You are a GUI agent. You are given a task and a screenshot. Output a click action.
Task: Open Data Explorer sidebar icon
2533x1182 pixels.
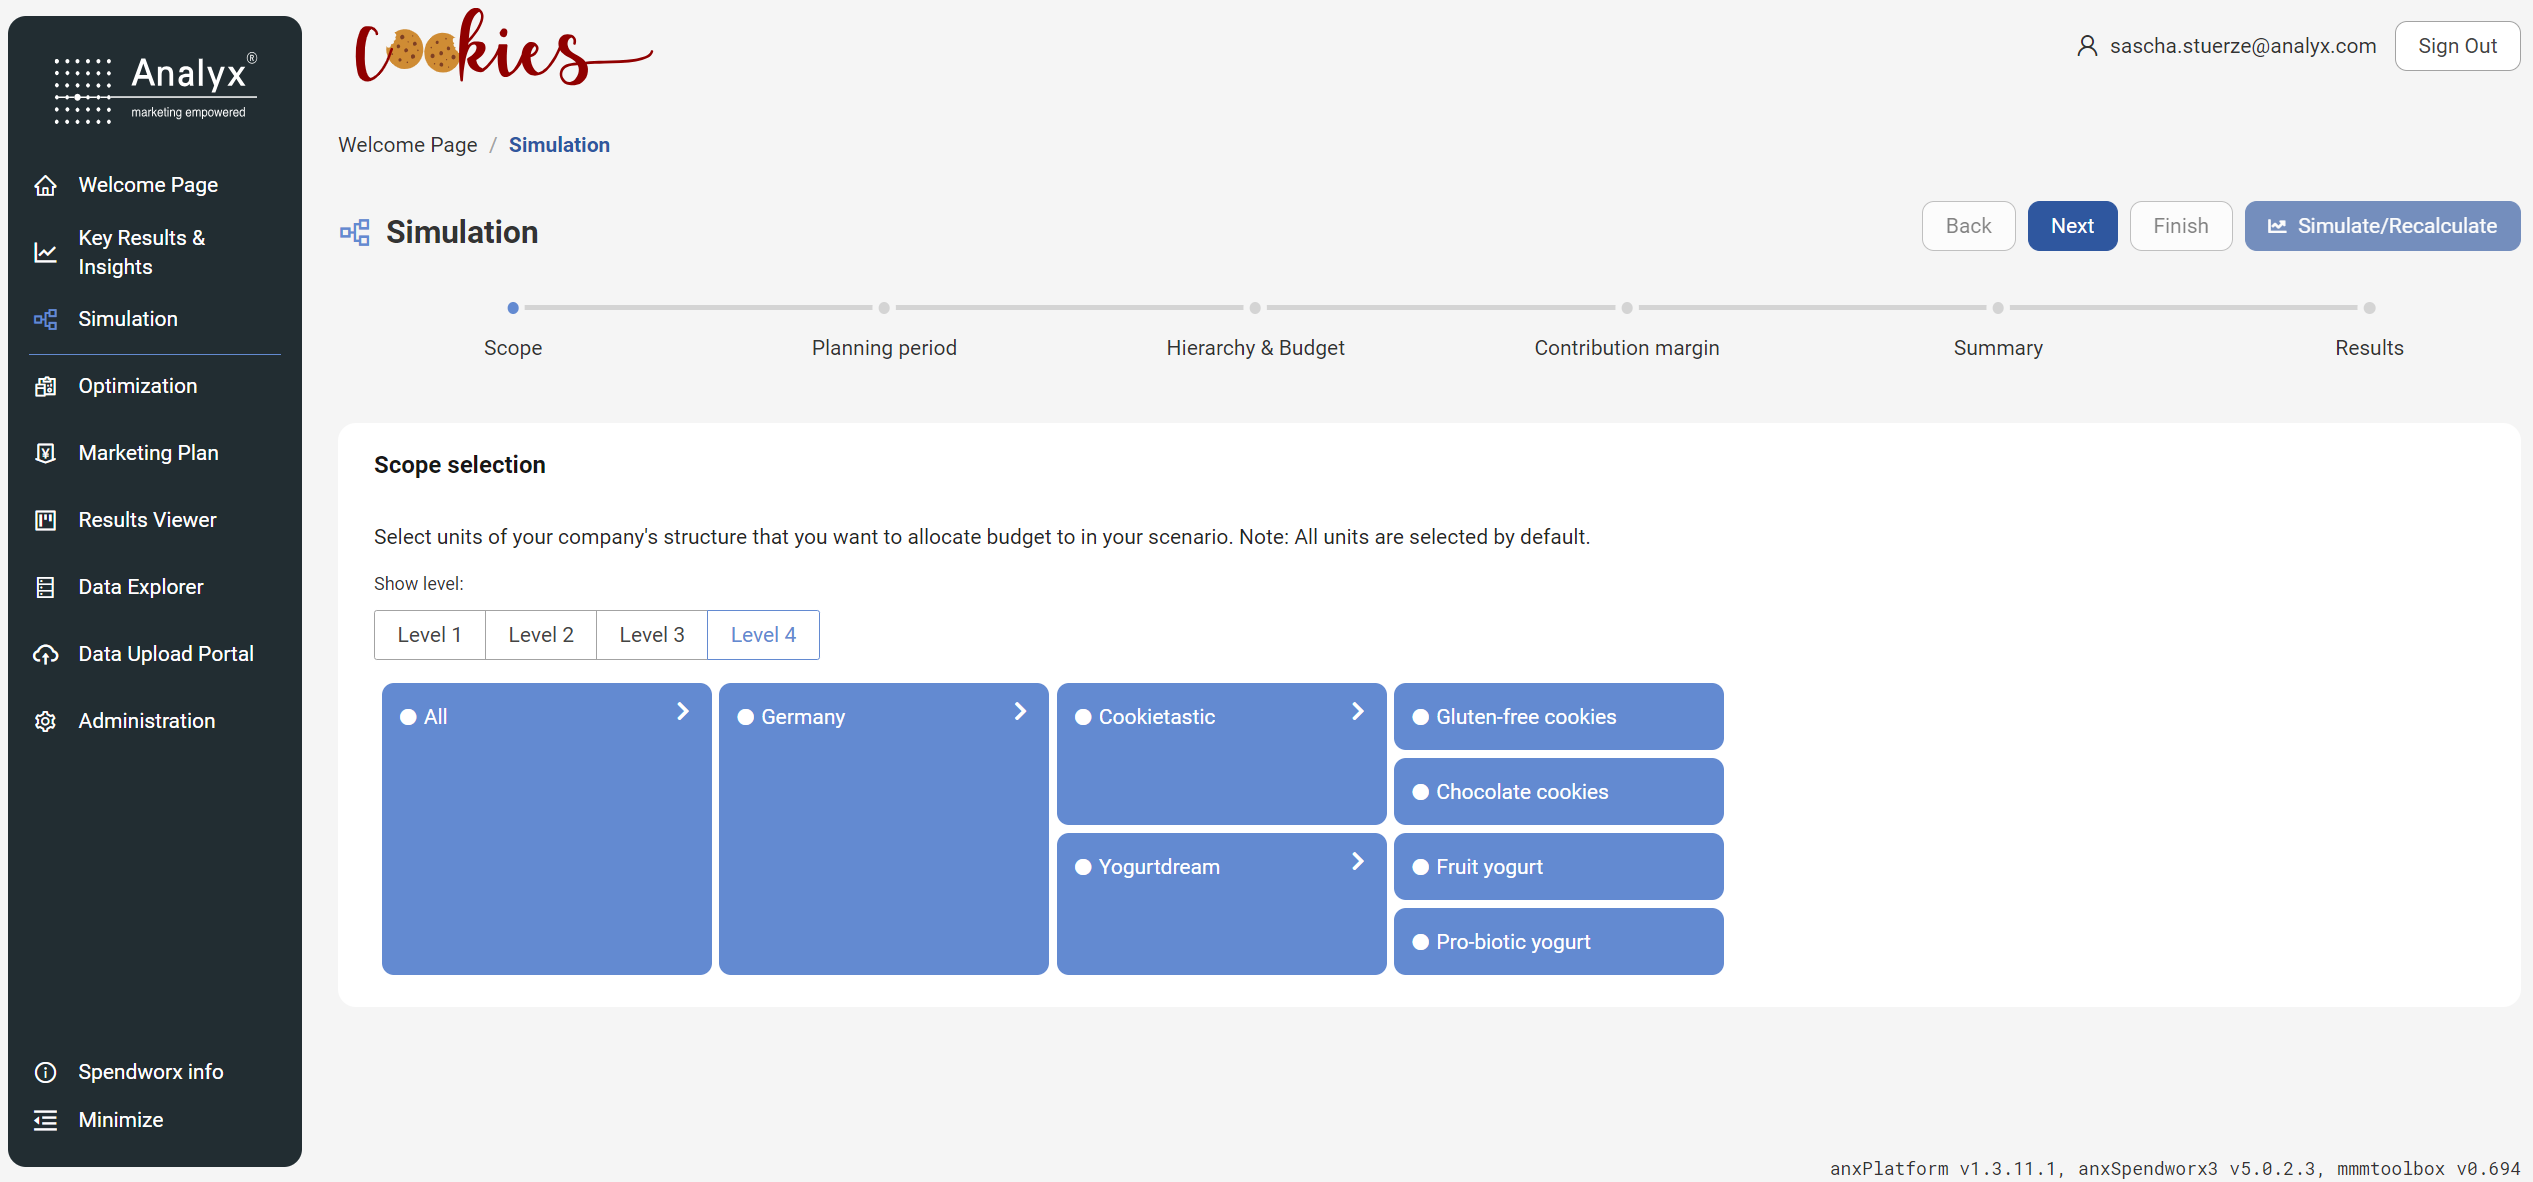tap(45, 587)
